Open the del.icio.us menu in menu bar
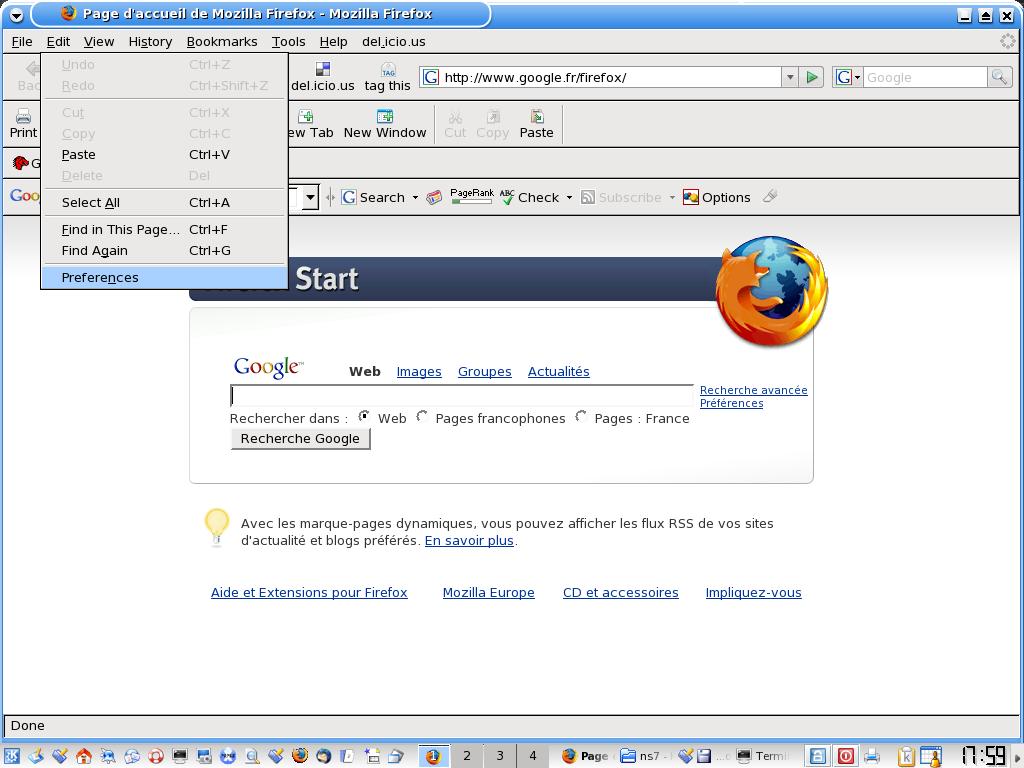This screenshot has height=768, width=1024. 394,42
